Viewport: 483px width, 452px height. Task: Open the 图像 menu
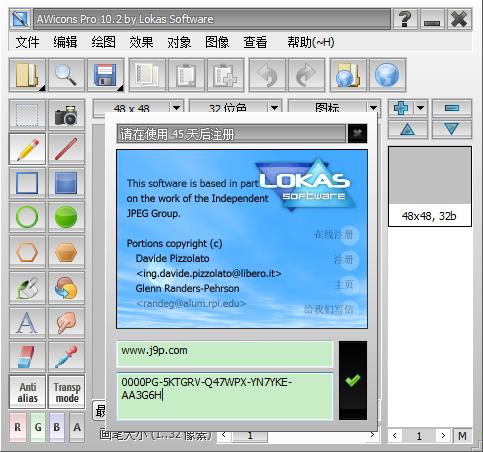point(217,42)
